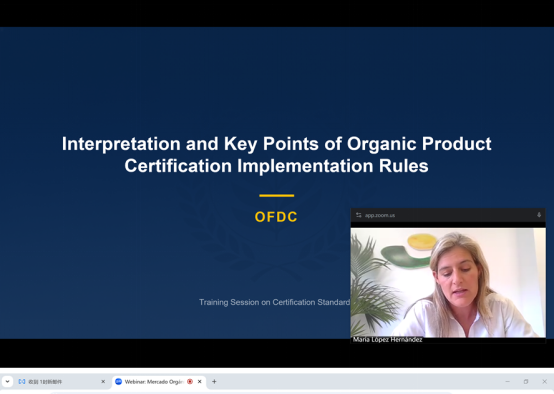Open a new browser tab with plus button
The width and height of the screenshot is (554, 394).
(214, 382)
